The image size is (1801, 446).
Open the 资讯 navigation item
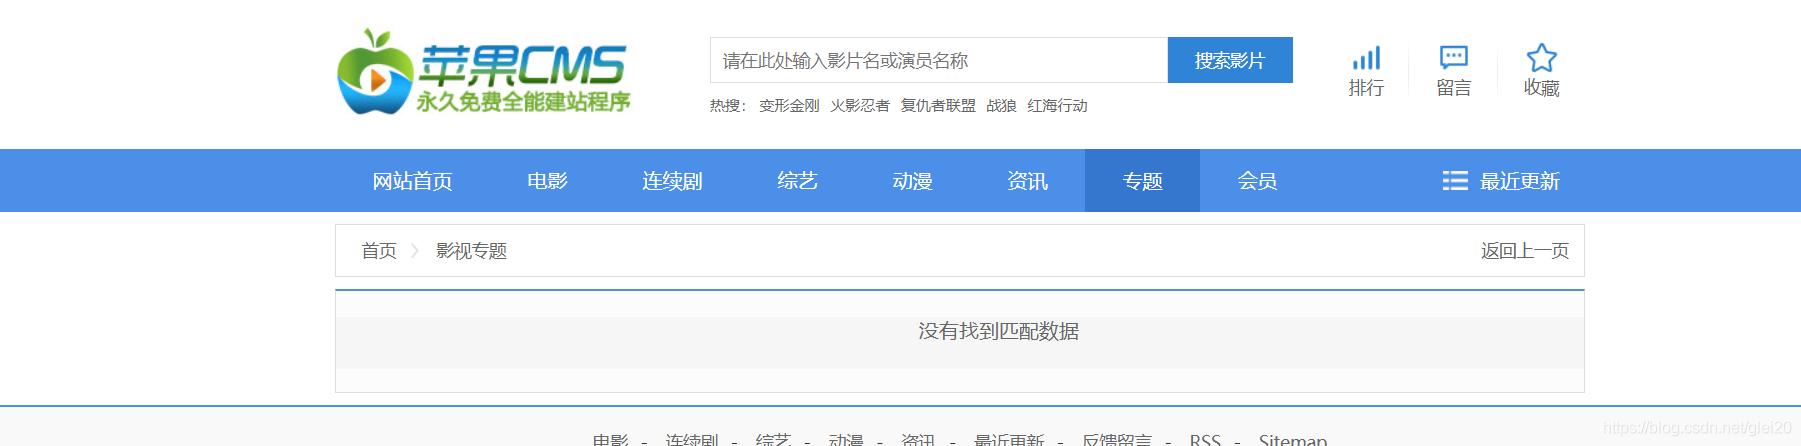(x=1027, y=181)
